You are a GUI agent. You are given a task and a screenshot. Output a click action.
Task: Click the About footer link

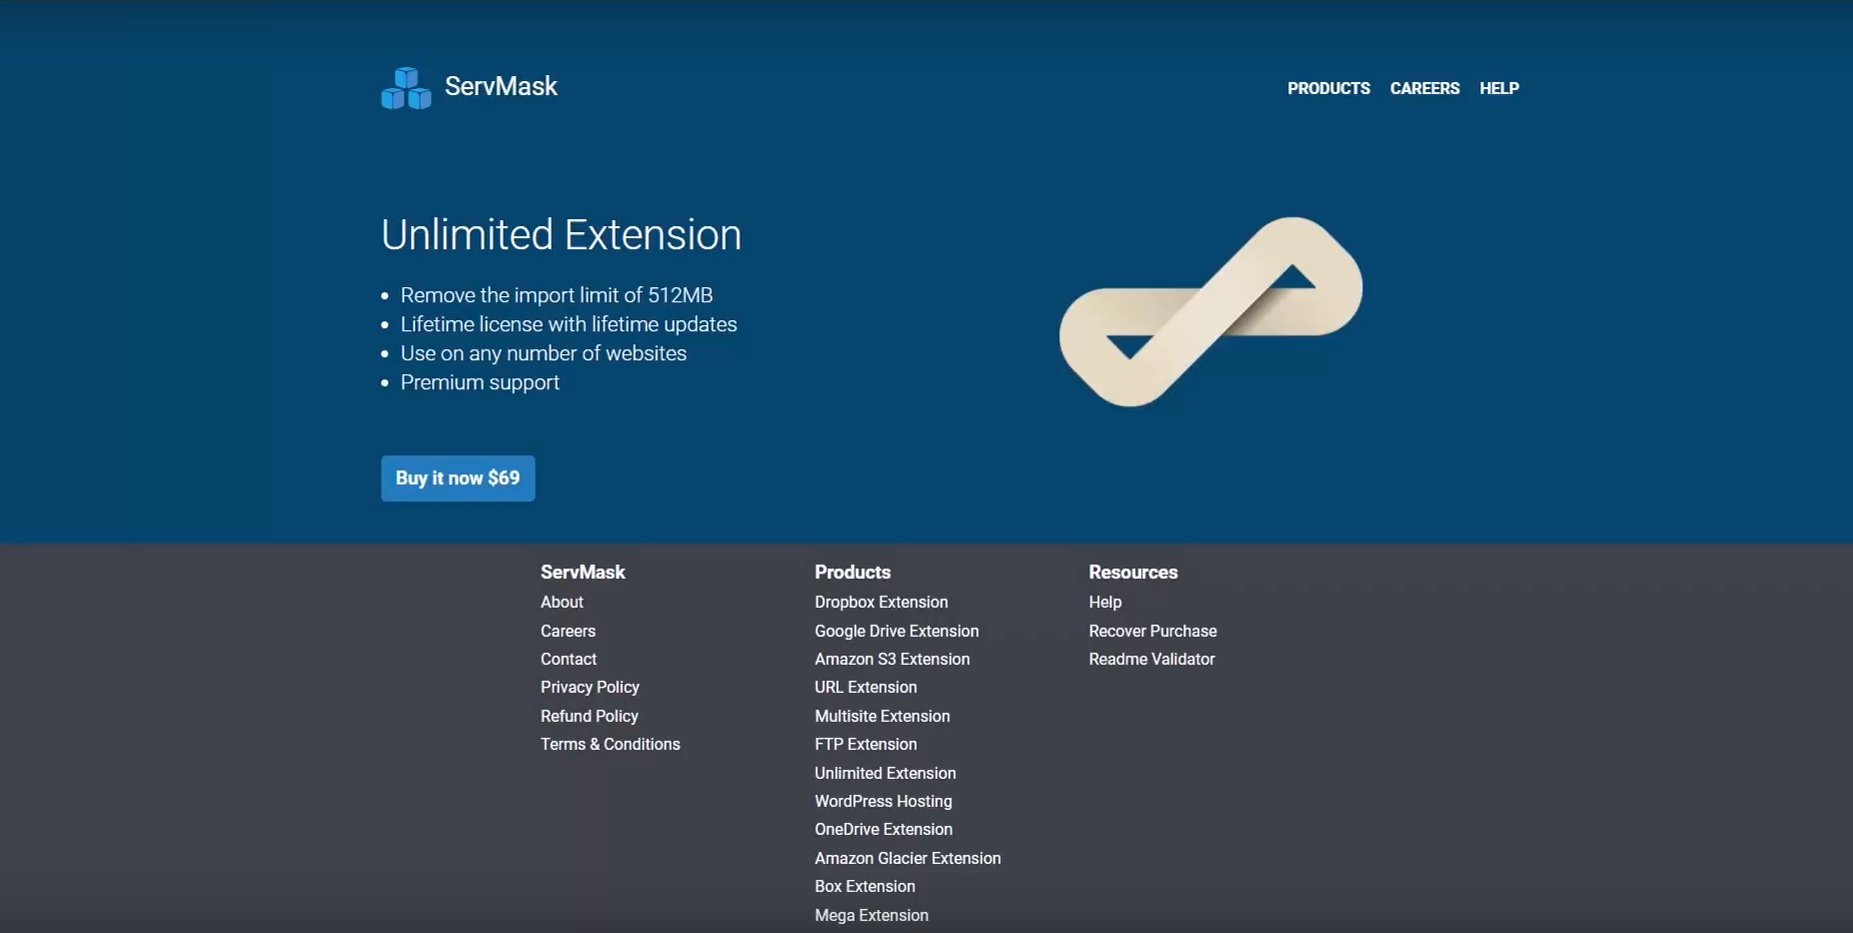562,602
